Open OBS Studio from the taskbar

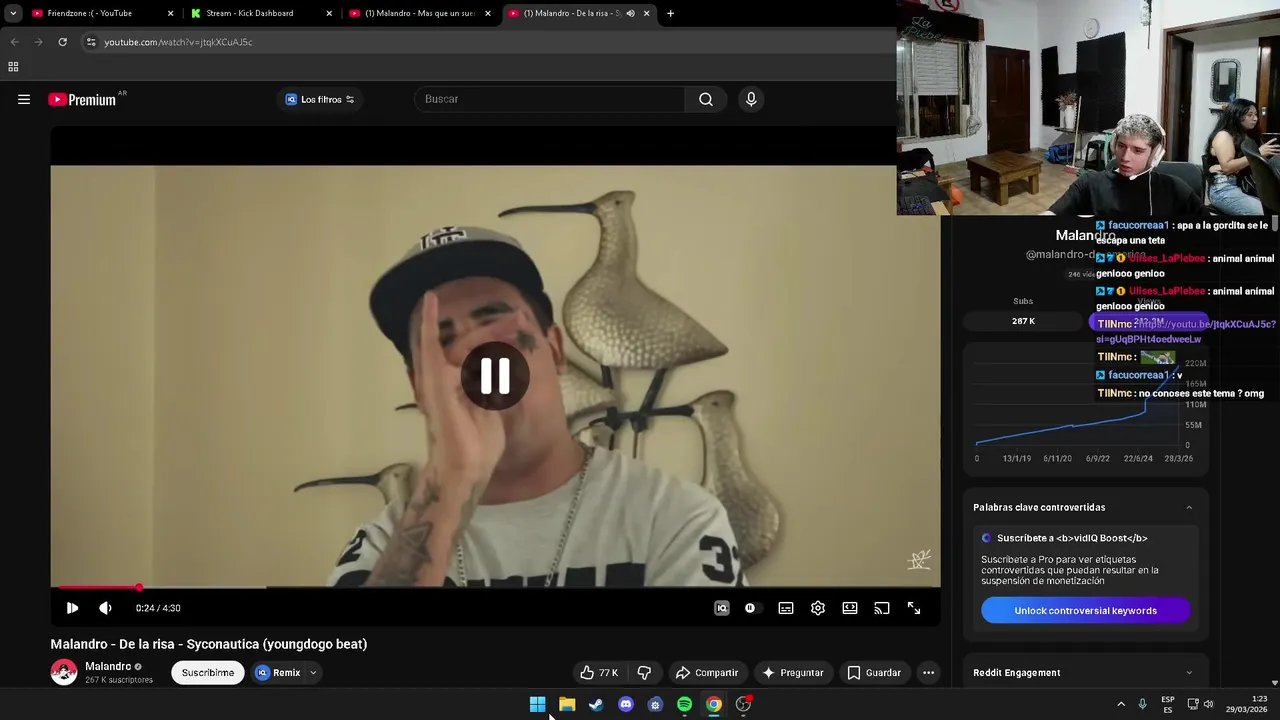tap(743, 704)
